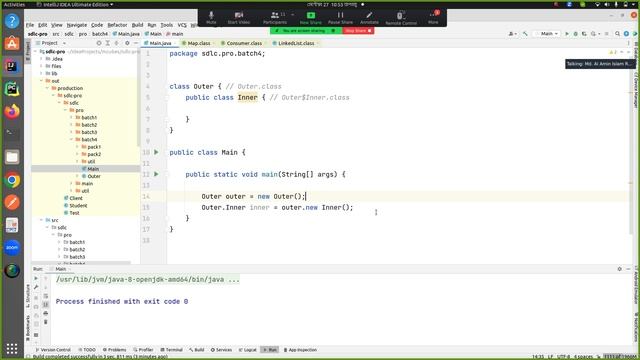The width and height of the screenshot is (640, 360).
Task: Click the locate file target icon in Project panel
Action: 99,43
